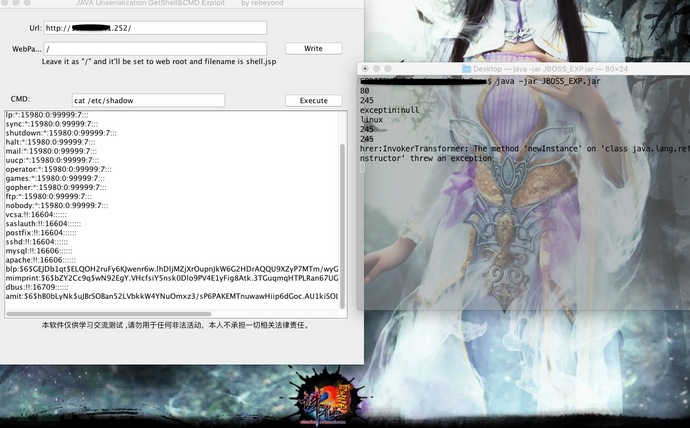
Task: Click the 'apache:!!:16606' output line
Action: pyautogui.click(x=40, y=260)
